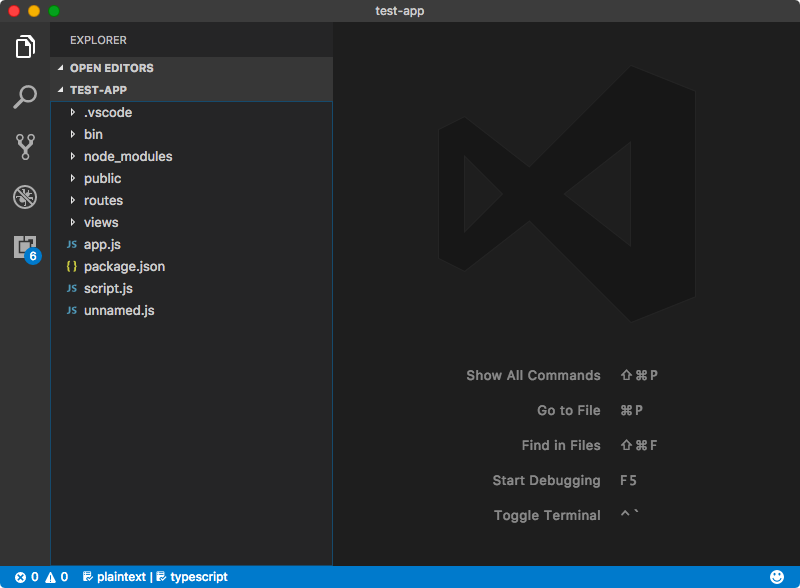Expand the .vscode folder arrow
Viewport: 800px width, 588px height.
coord(73,112)
